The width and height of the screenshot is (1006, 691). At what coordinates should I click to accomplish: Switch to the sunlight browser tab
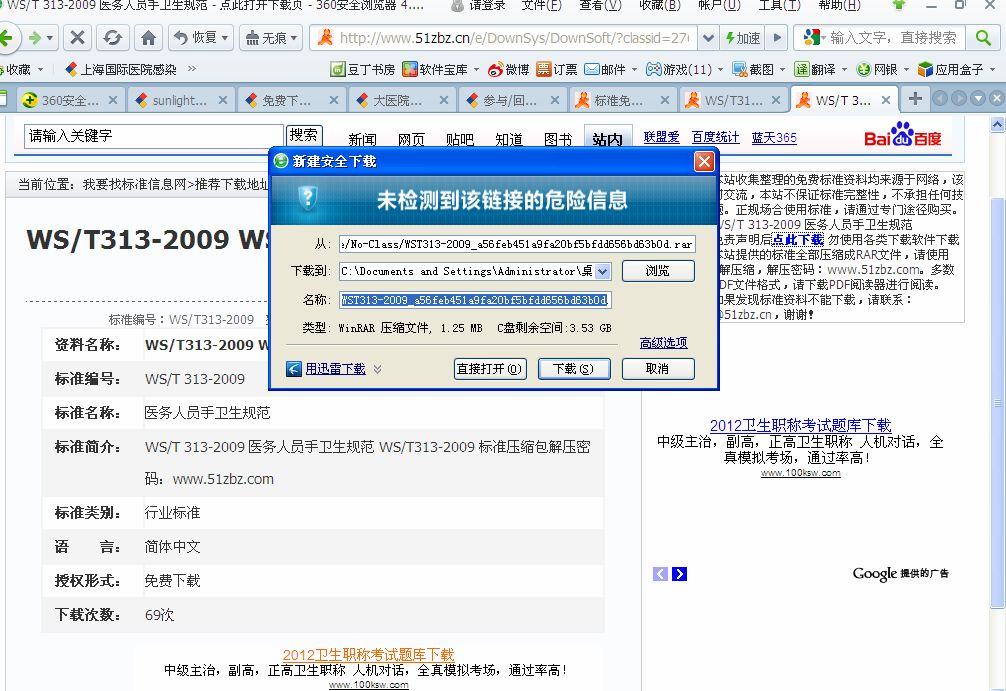point(178,100)
